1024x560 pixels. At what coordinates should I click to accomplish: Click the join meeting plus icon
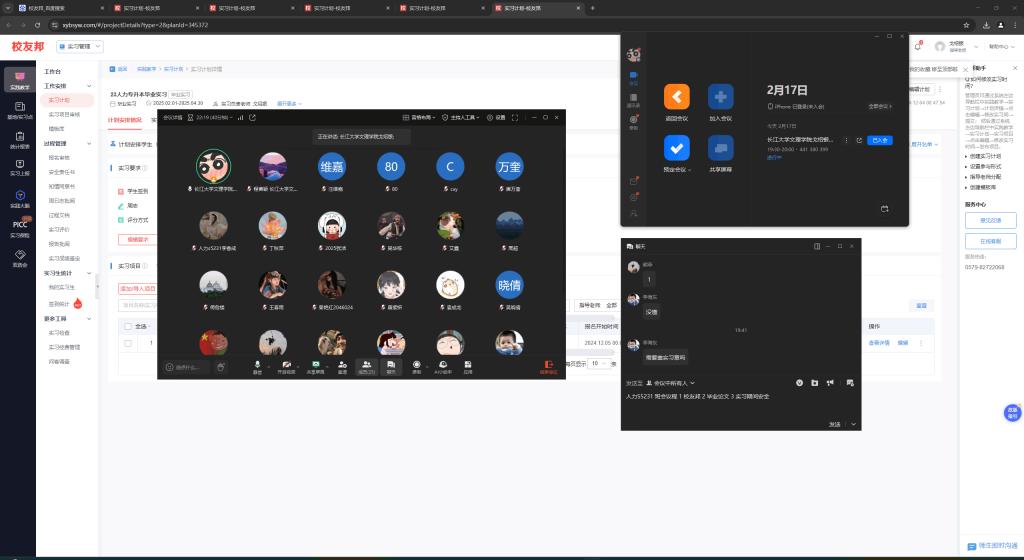click(x=720, y=97)
